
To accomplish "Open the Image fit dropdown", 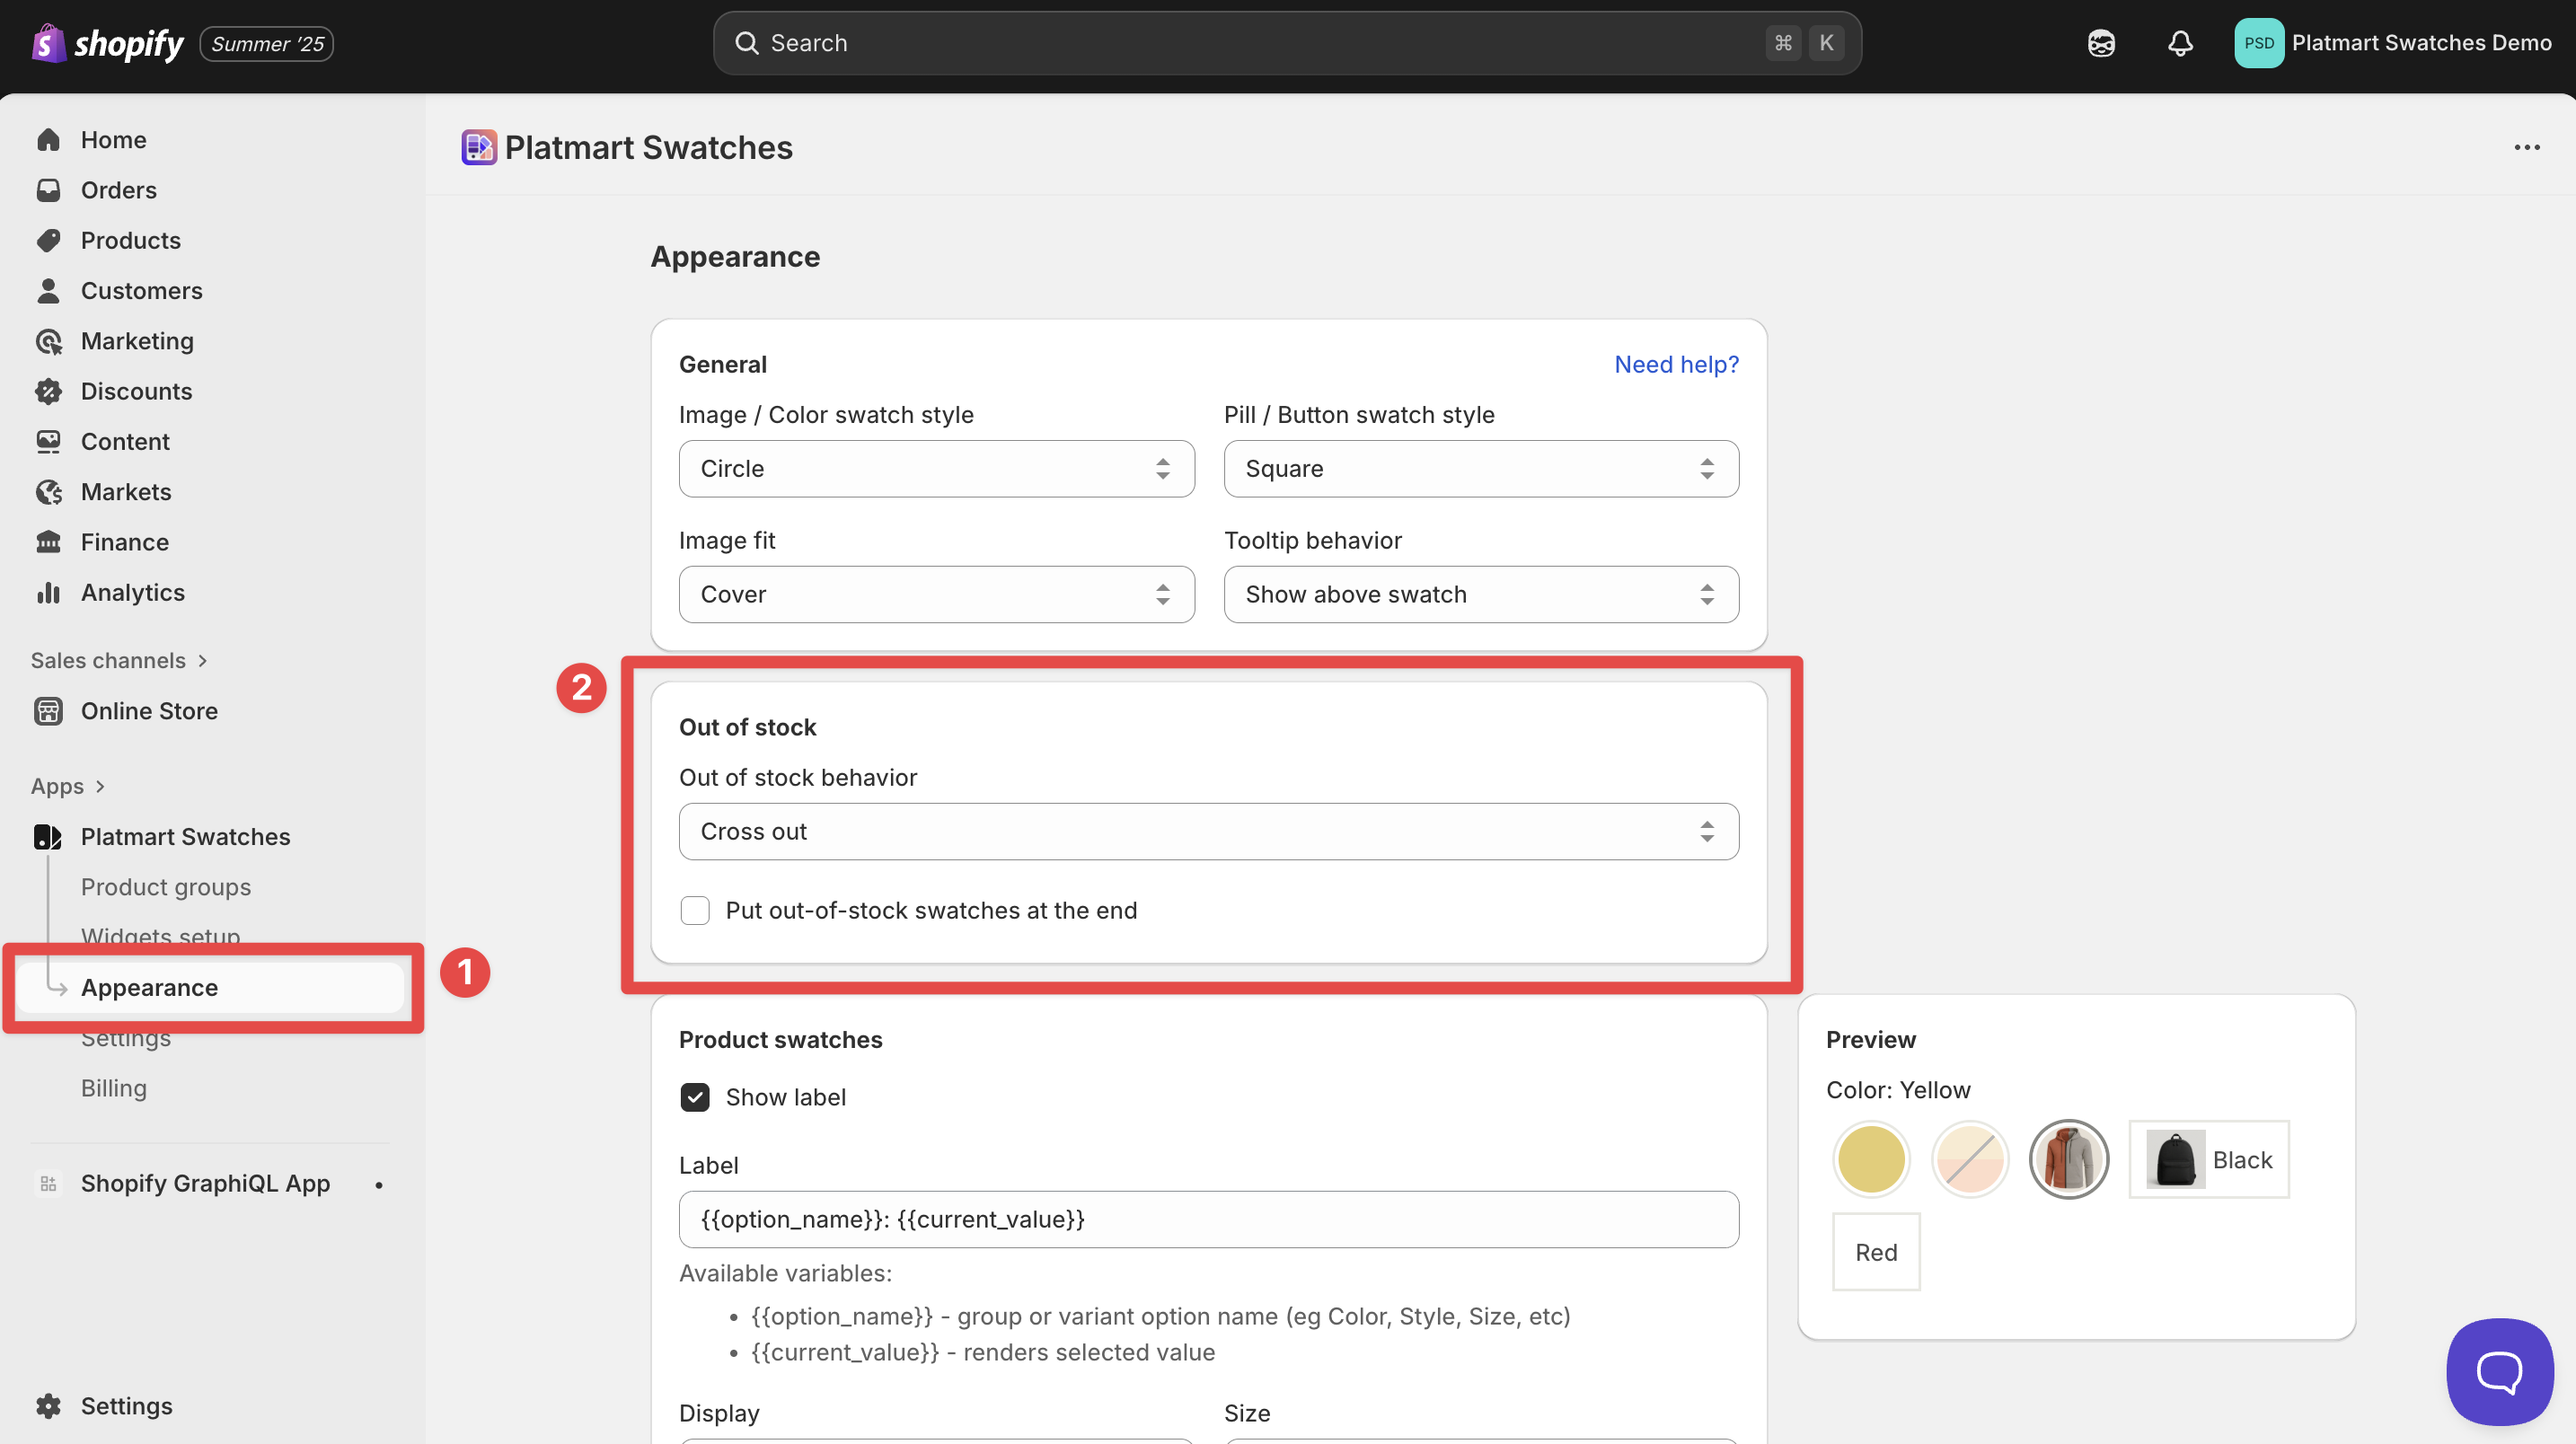I will [x=936, y=595].
